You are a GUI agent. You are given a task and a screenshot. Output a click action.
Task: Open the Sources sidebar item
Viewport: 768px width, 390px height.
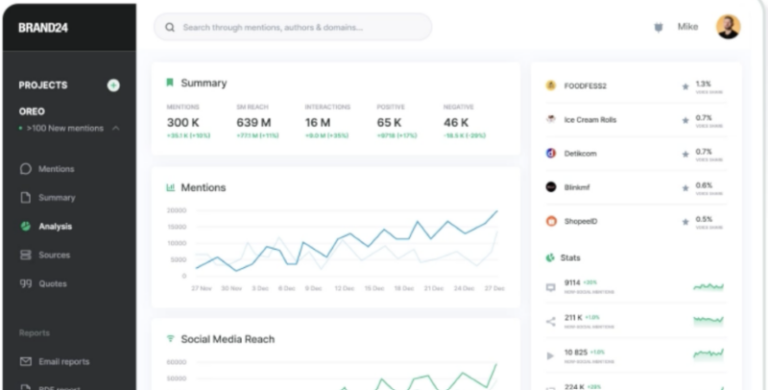click(x=54, y=255)
